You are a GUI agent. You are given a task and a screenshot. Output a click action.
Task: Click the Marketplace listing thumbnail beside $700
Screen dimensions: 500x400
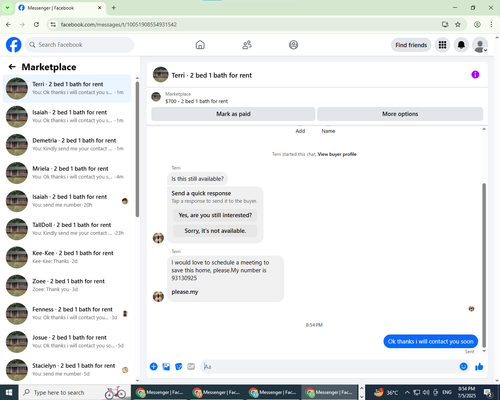[x=156, y=97]
